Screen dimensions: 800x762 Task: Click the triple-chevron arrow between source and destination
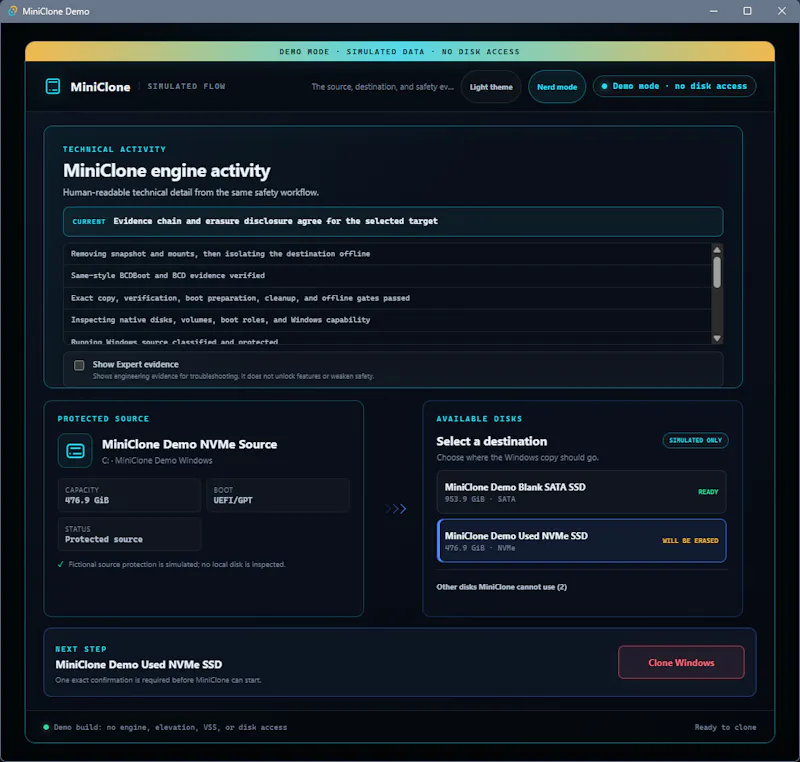395,509
